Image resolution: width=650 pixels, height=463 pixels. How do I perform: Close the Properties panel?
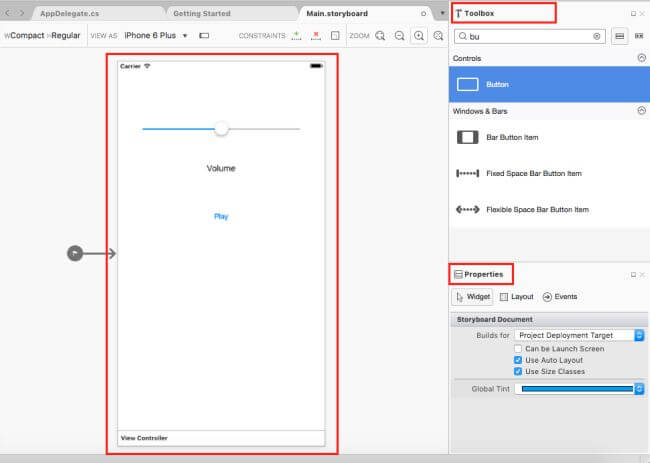642,275
